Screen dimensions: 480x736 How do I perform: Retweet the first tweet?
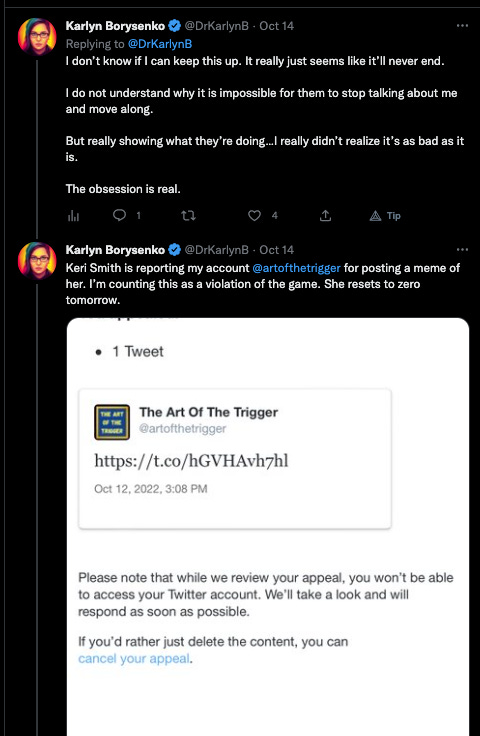click(188, 216)
